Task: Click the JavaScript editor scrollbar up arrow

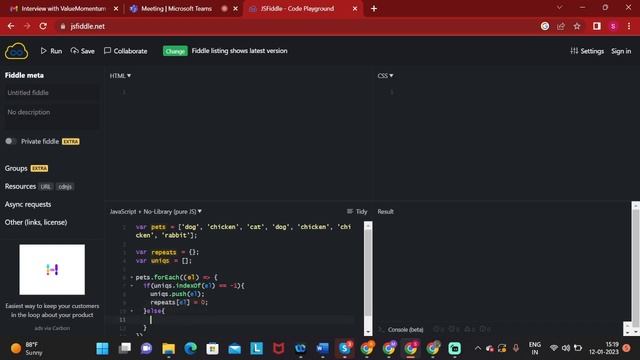Action: (368, 226)
